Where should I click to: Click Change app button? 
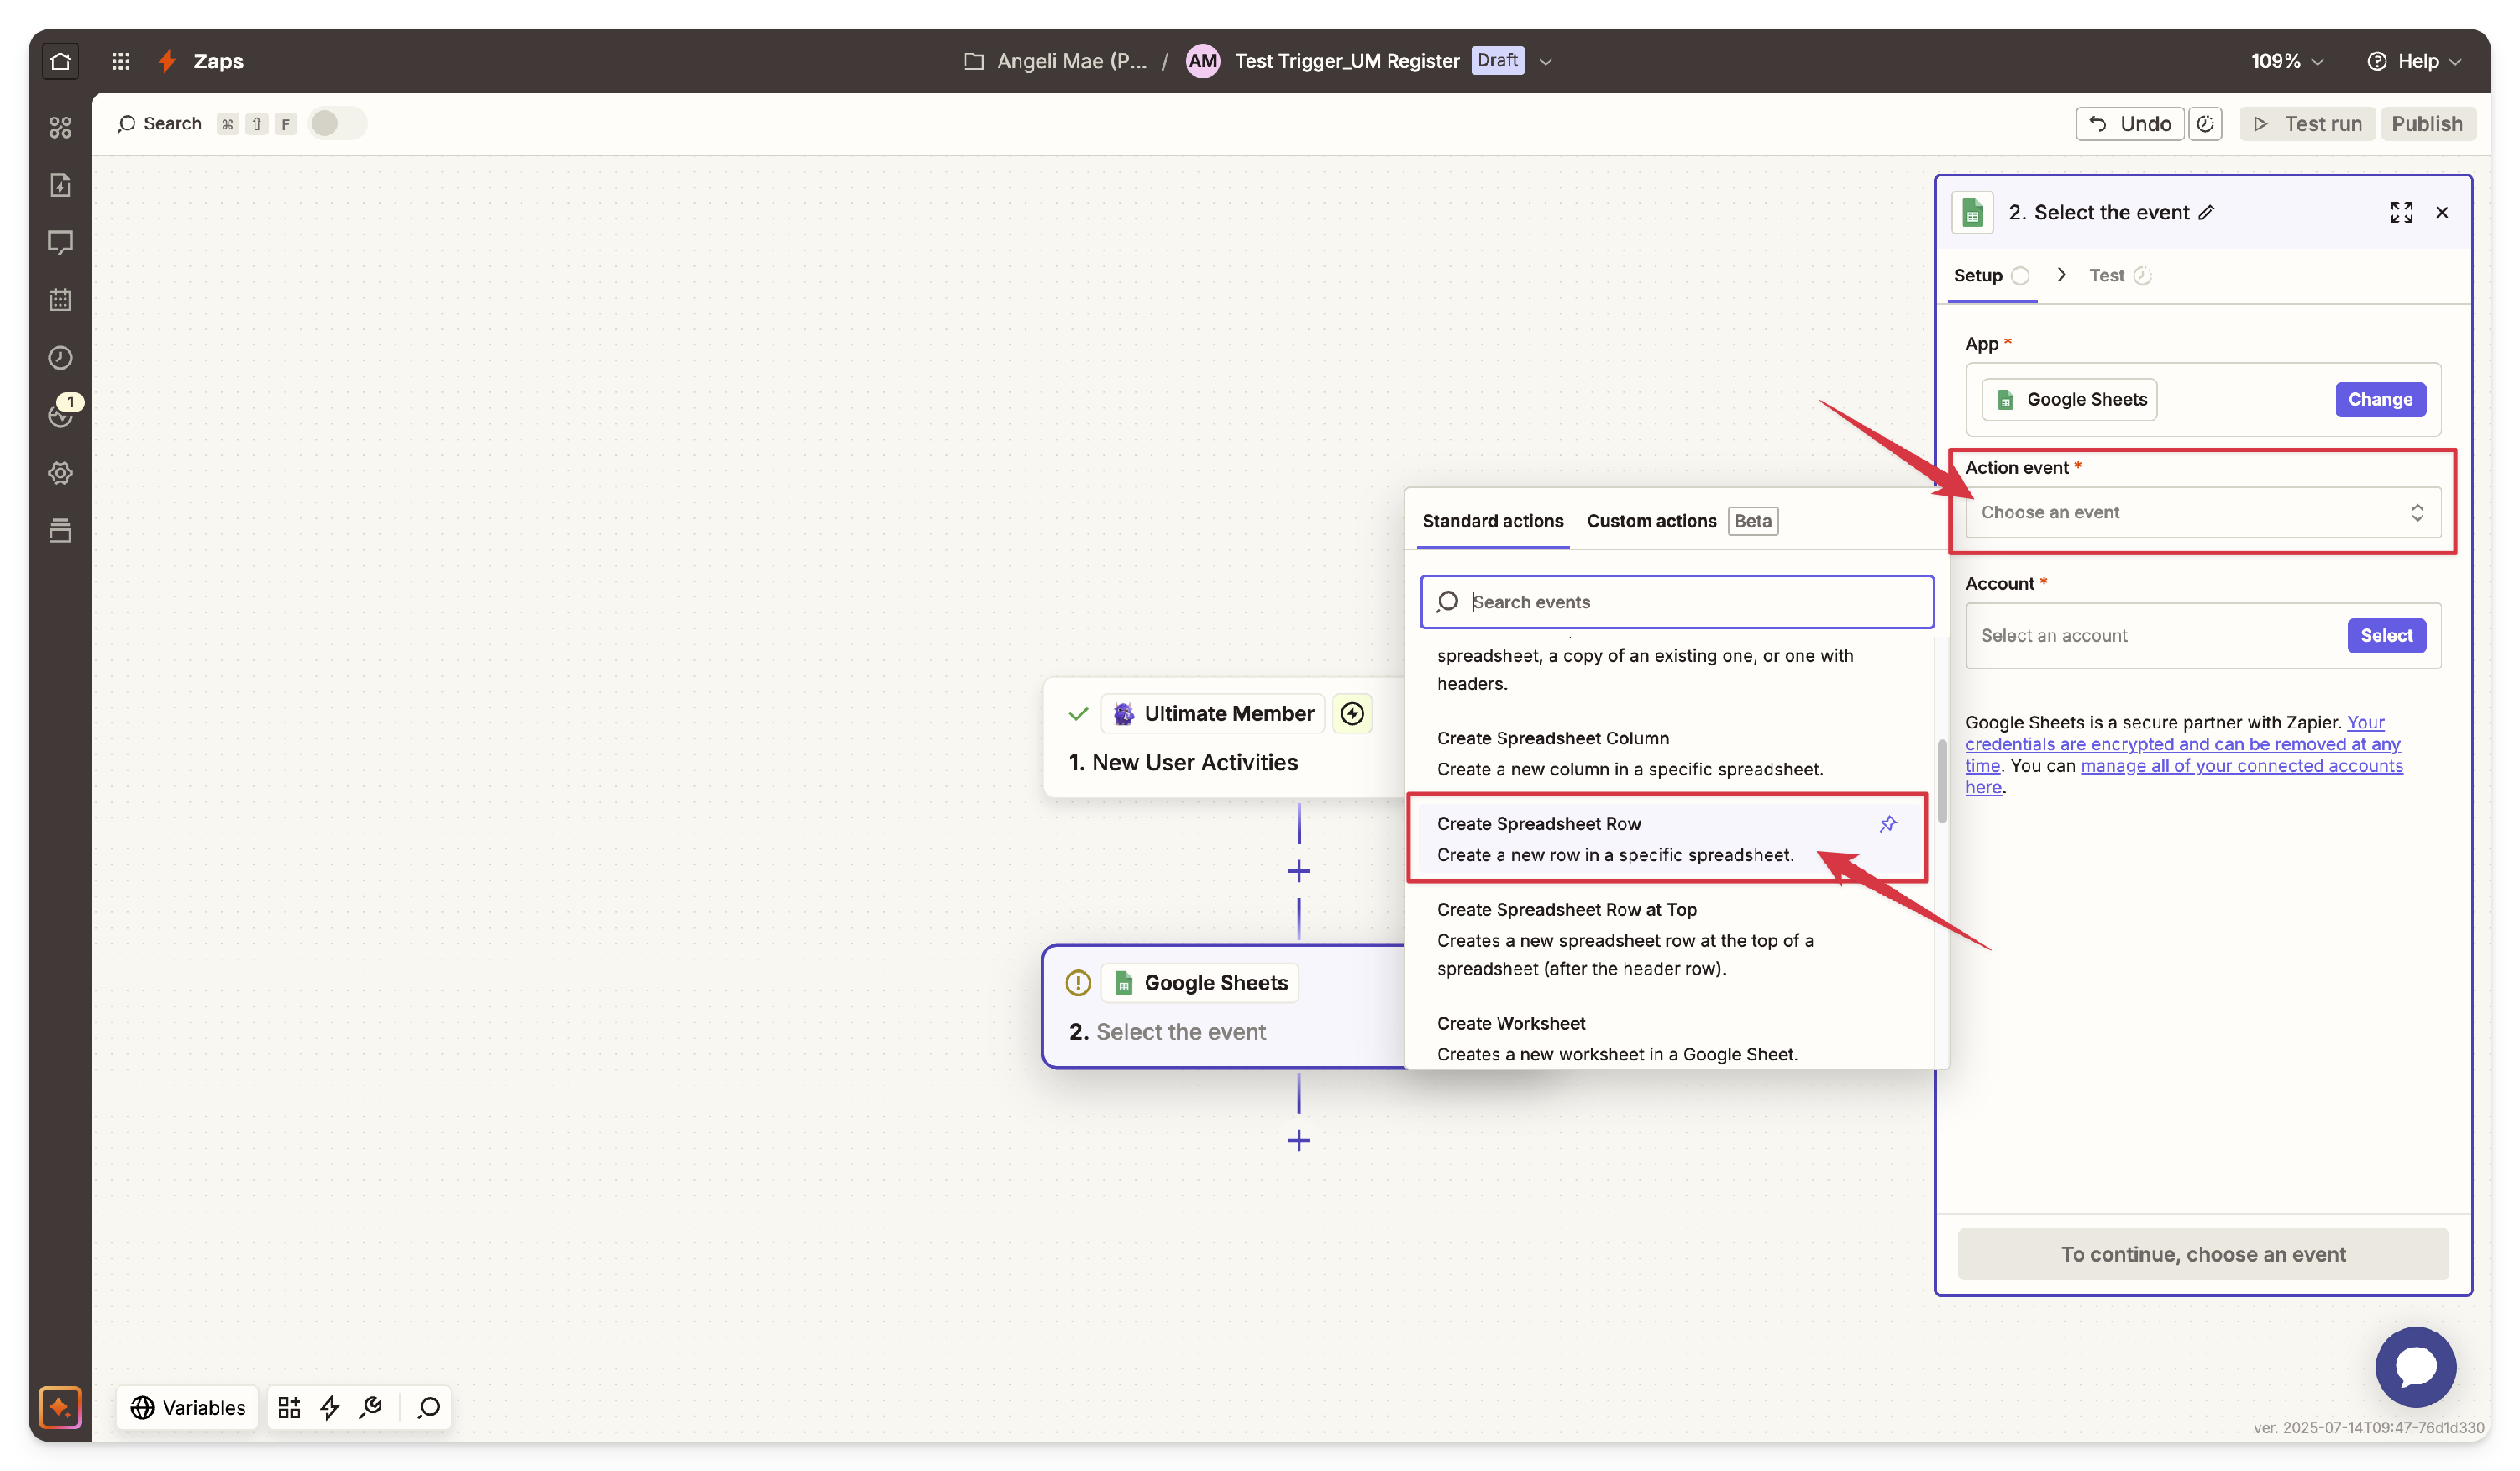[2380, 399]
